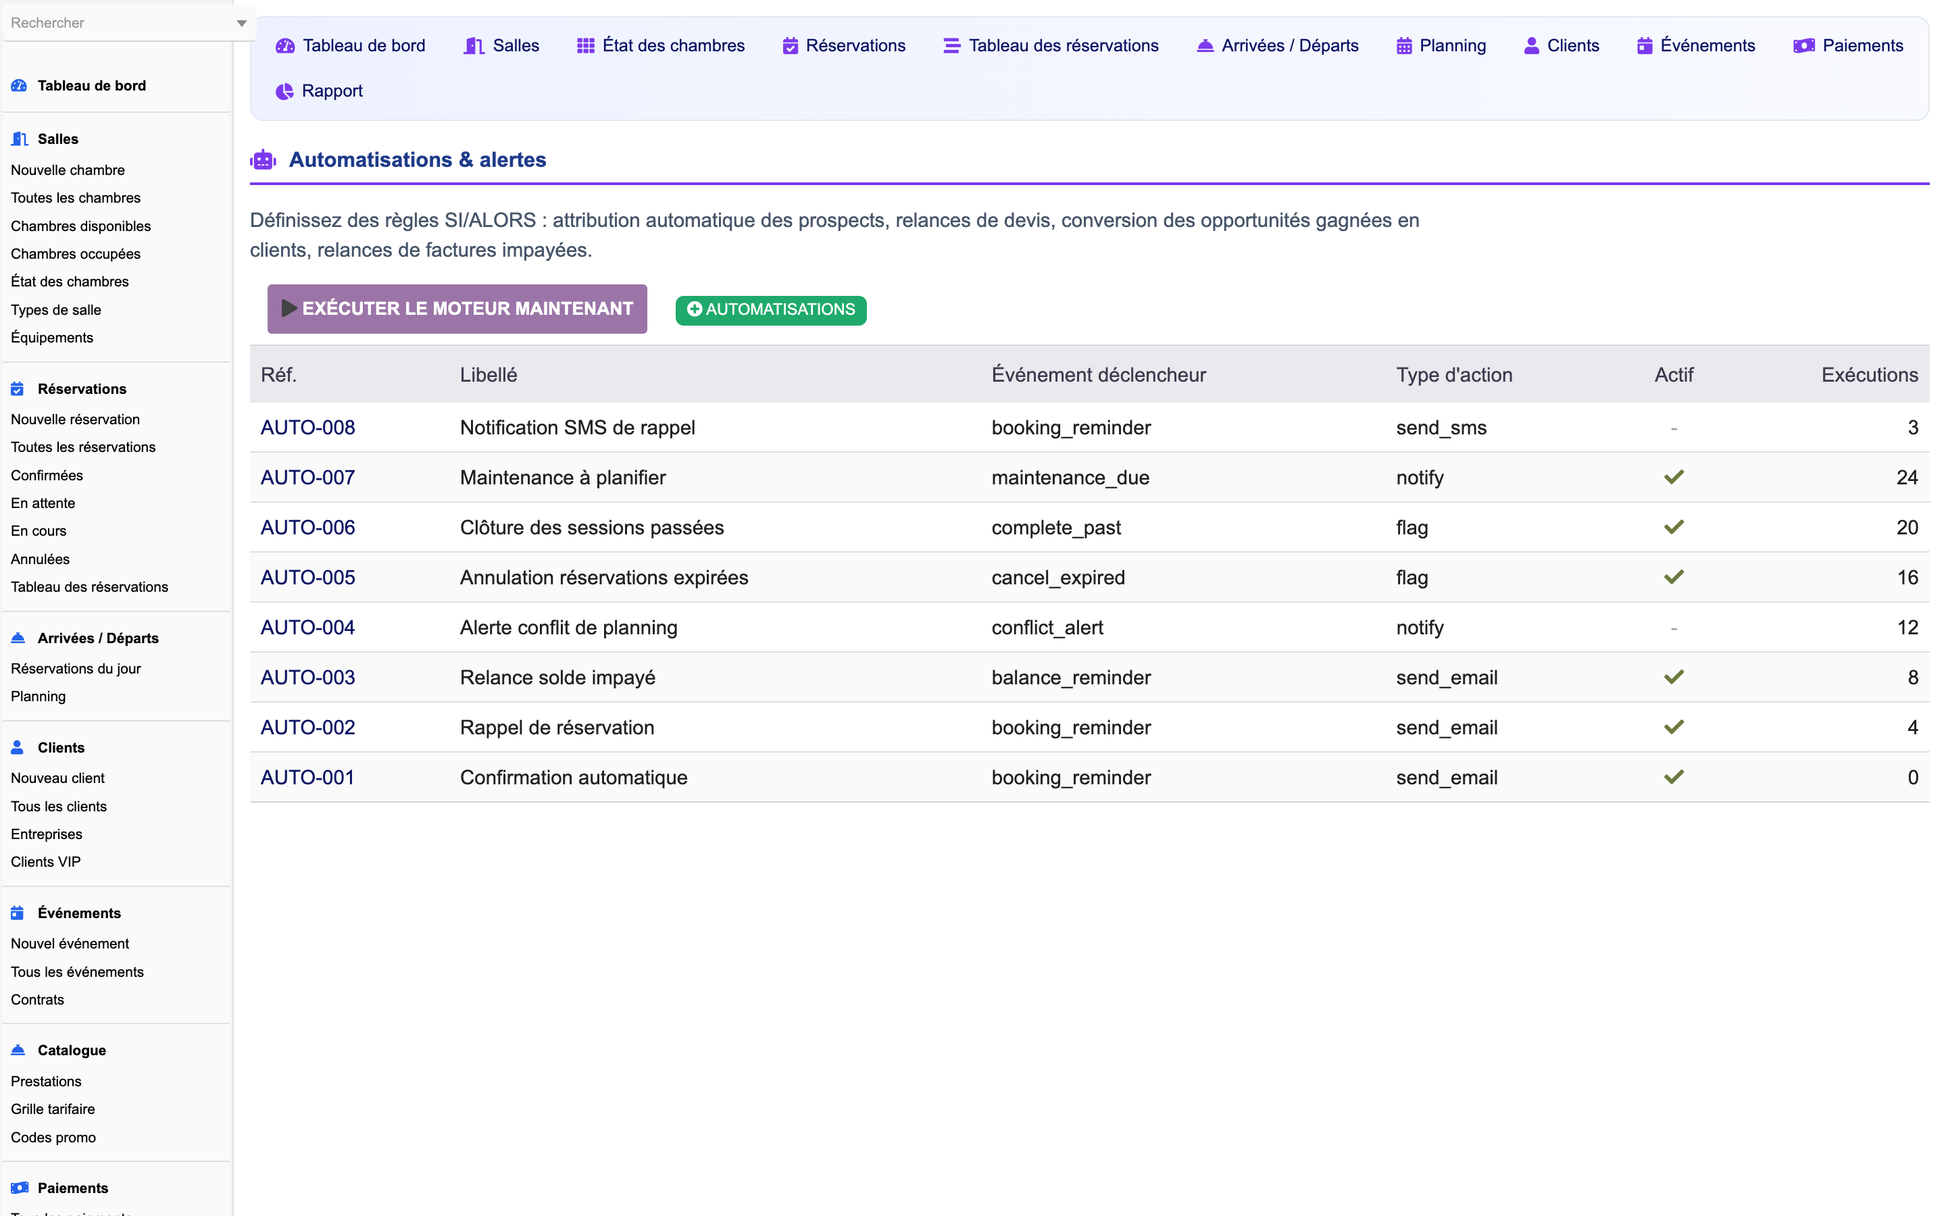Click the plus icon on the Automatisations button
1946x1216 pixels.
[695, 310]
